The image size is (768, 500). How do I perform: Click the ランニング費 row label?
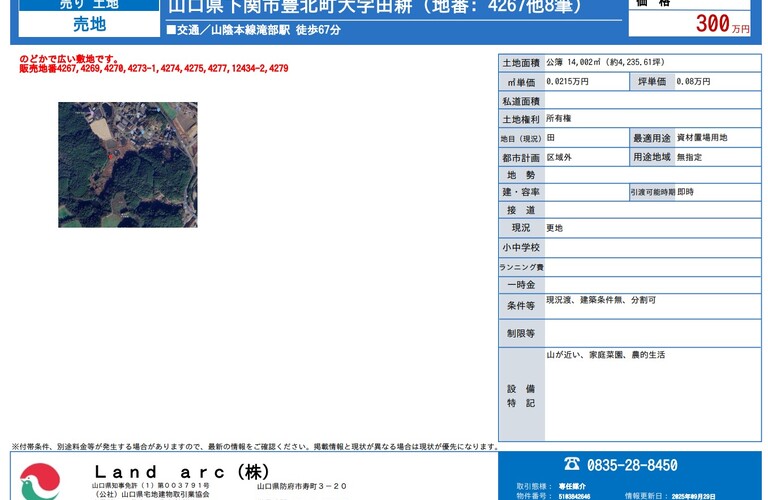tap(521, 267)
